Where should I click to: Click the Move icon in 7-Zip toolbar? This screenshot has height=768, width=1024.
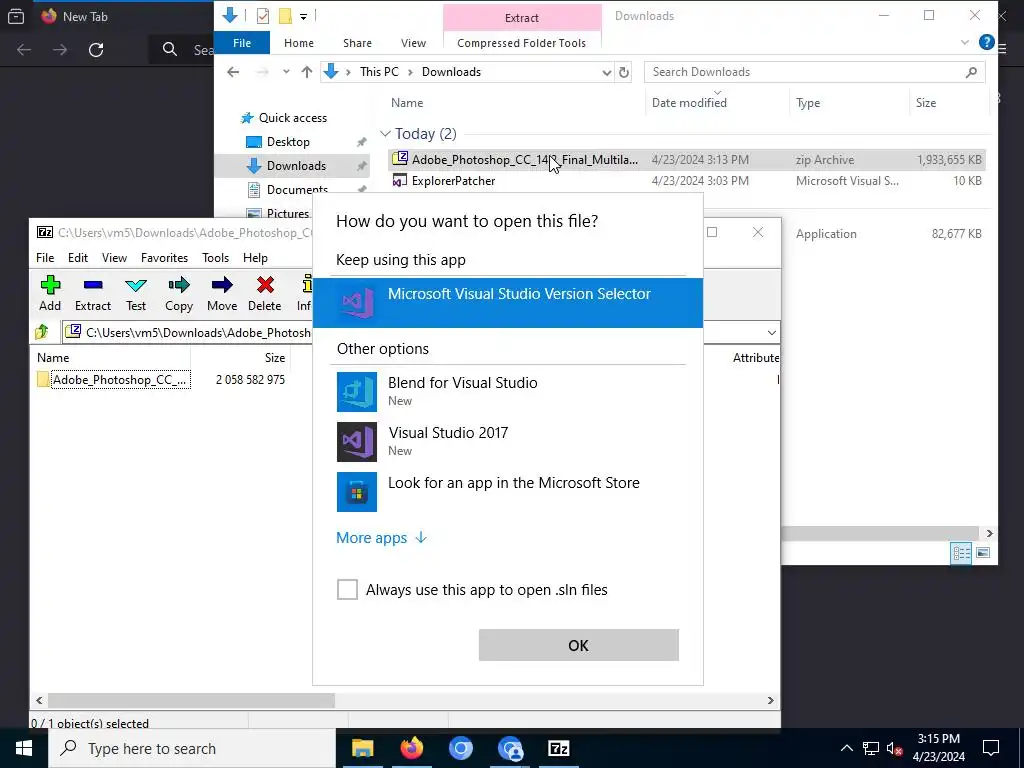click(222, 293)
